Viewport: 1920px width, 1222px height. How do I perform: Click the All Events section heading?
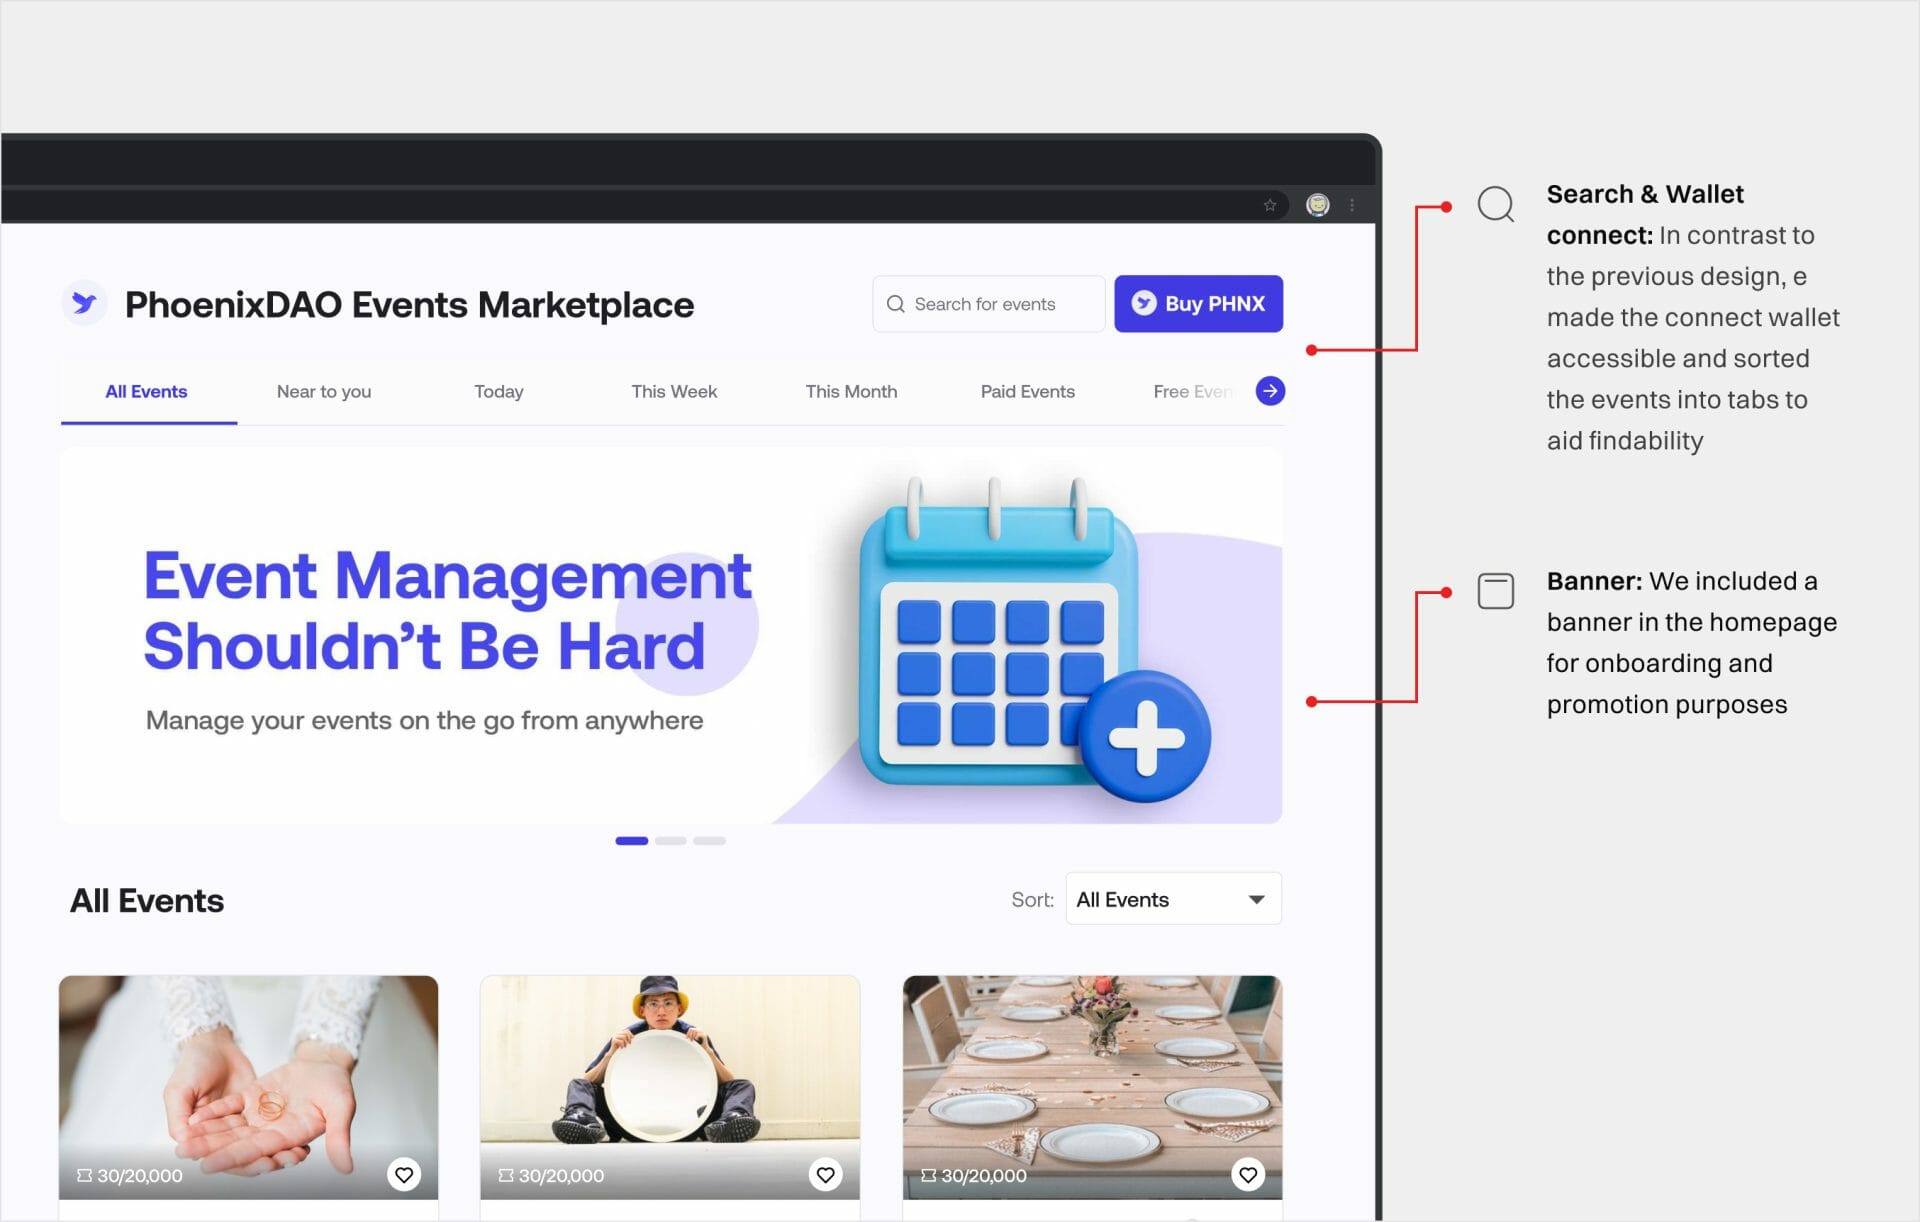[147, 901]
